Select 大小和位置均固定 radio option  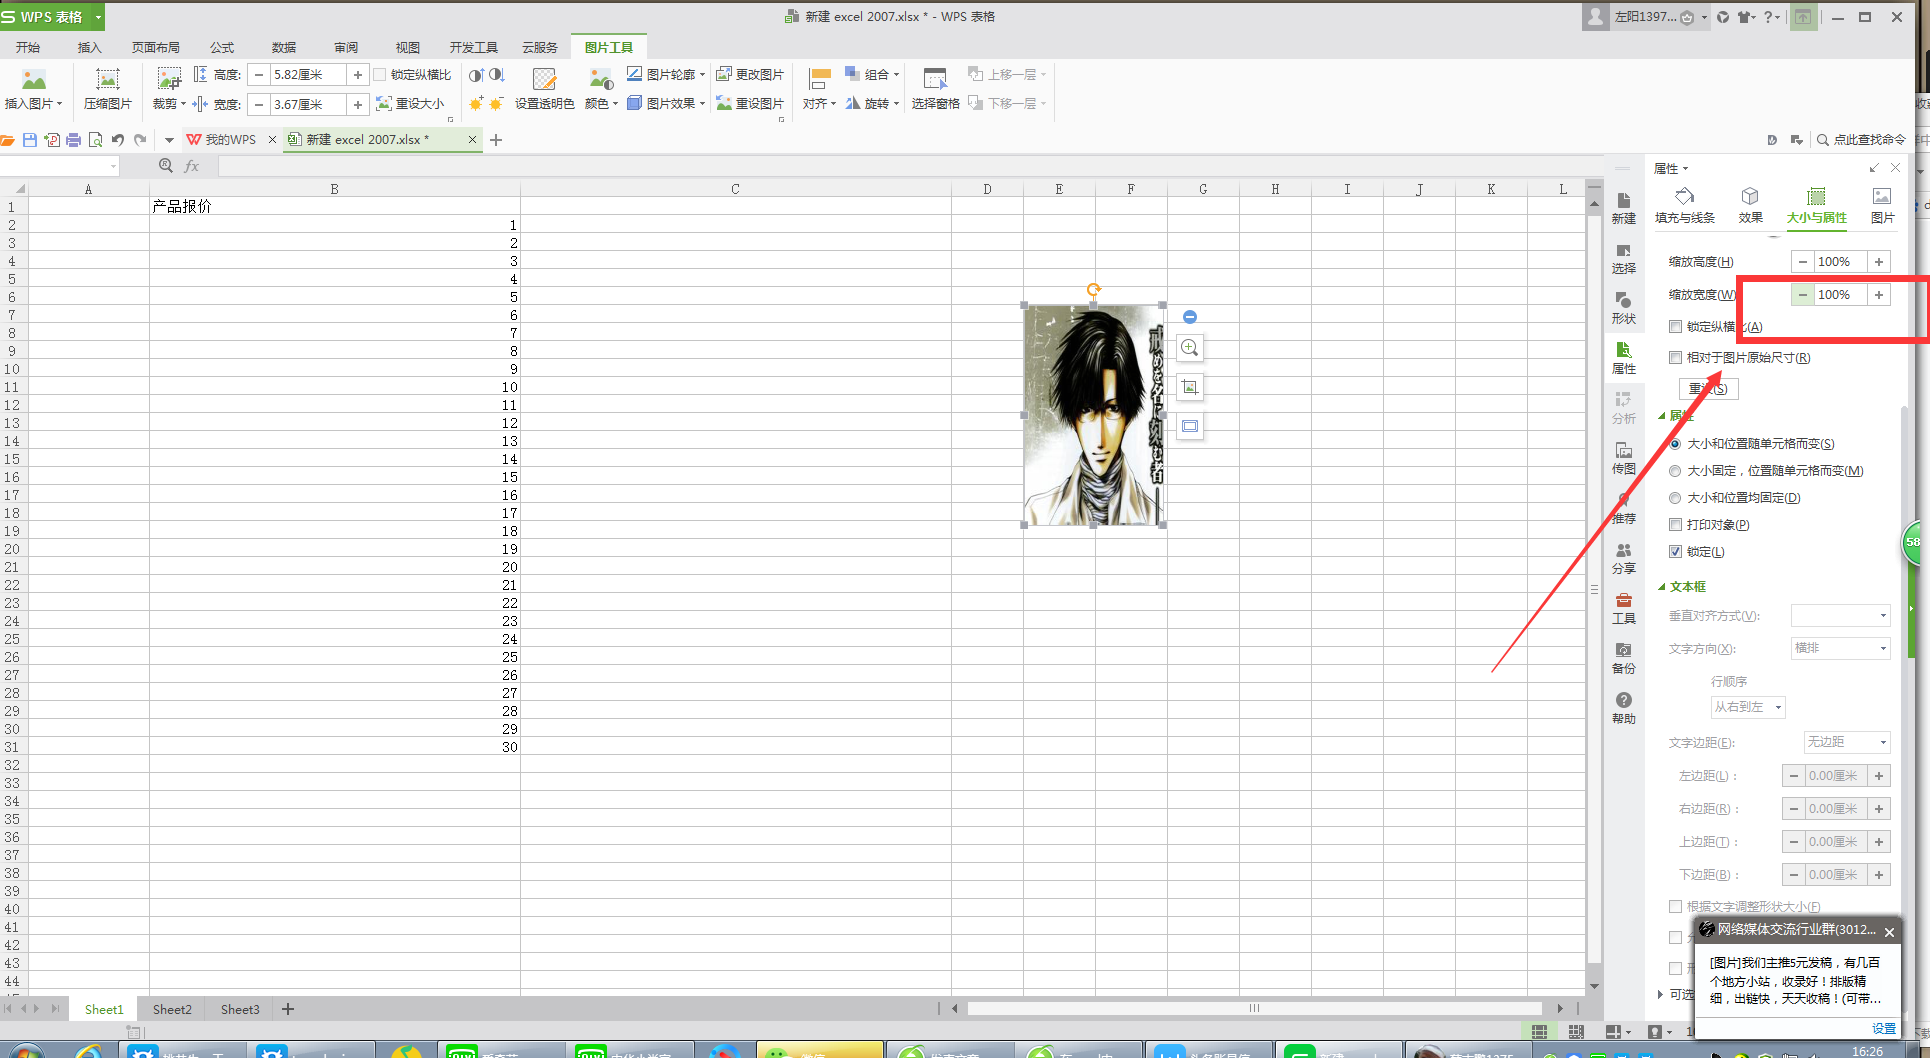(x=1675, y=498)
